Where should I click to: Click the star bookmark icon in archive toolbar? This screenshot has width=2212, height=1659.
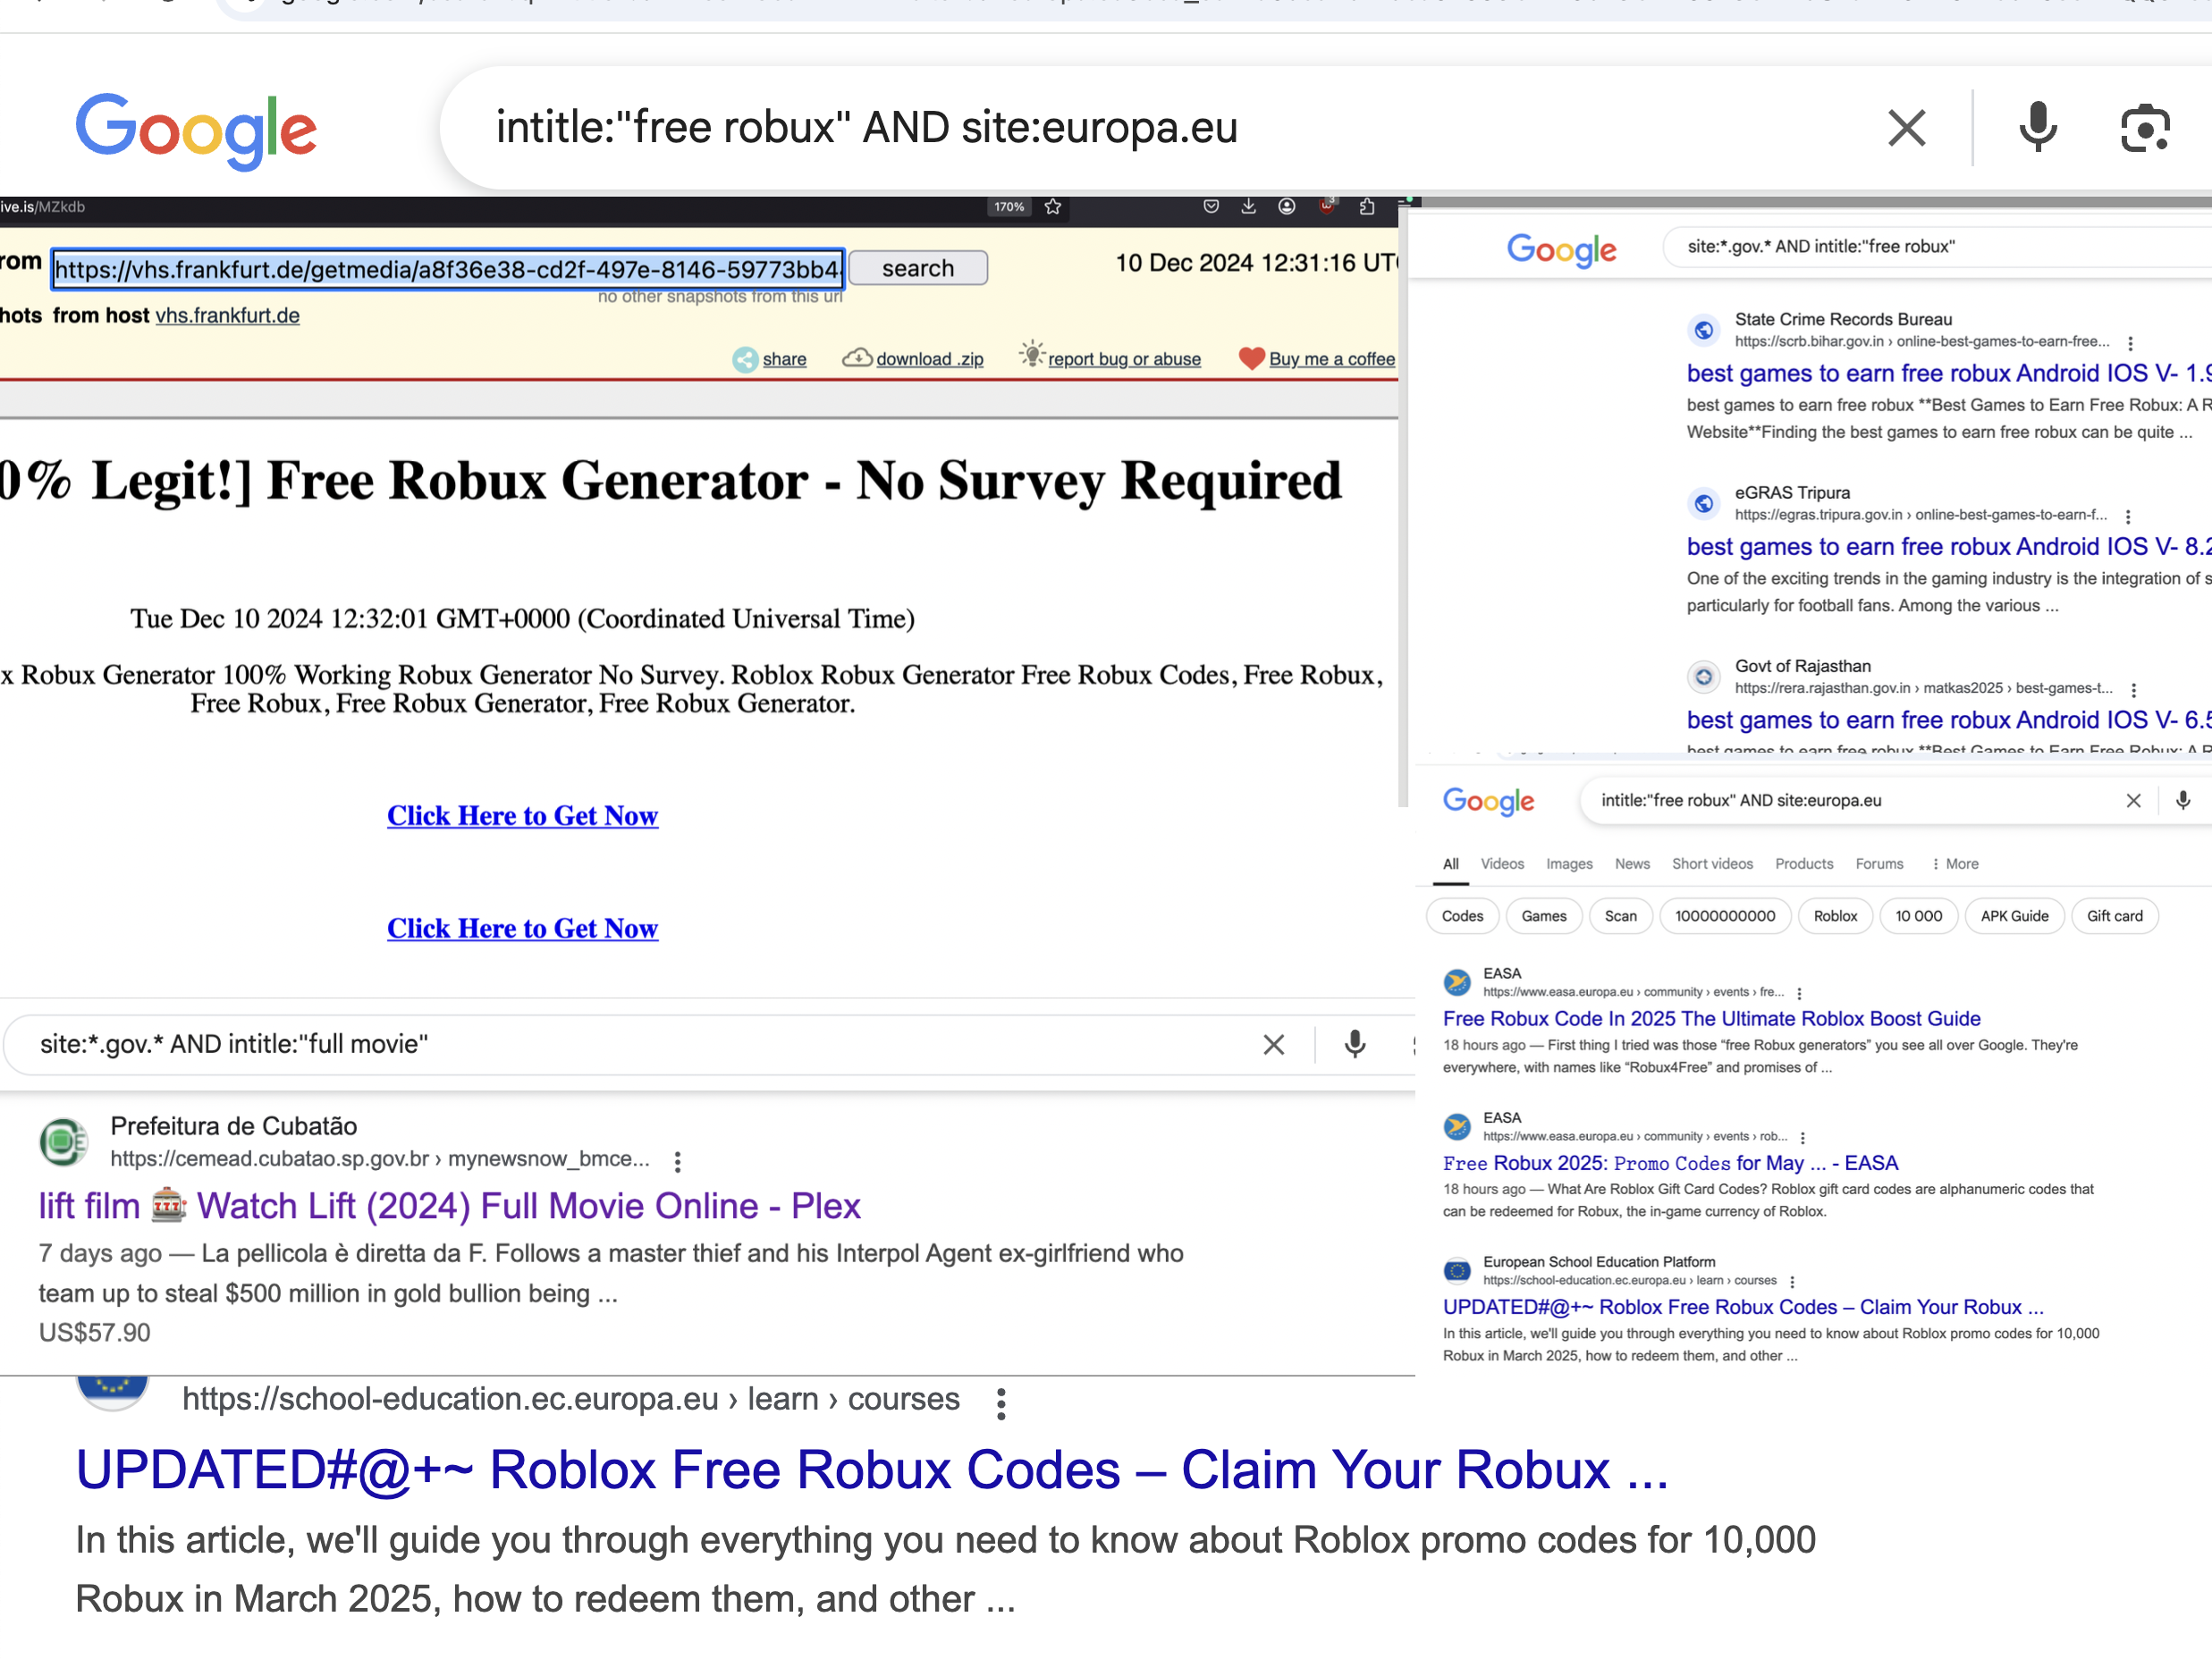pos(1053,207)
